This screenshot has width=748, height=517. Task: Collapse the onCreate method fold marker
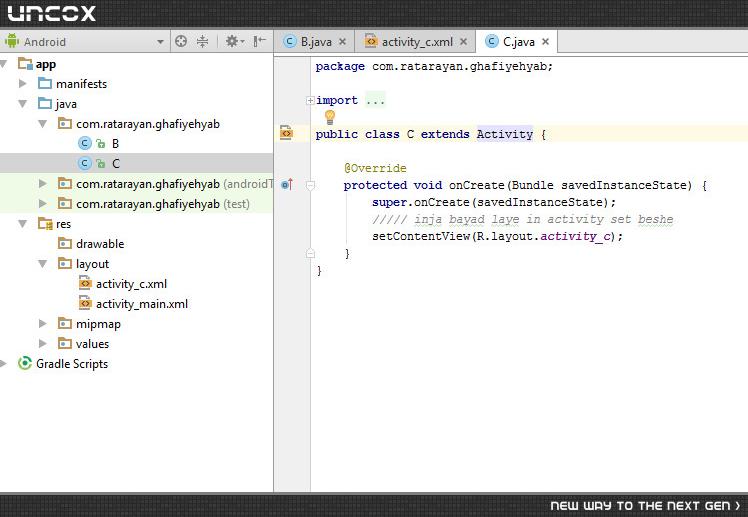tap(310, 185)
